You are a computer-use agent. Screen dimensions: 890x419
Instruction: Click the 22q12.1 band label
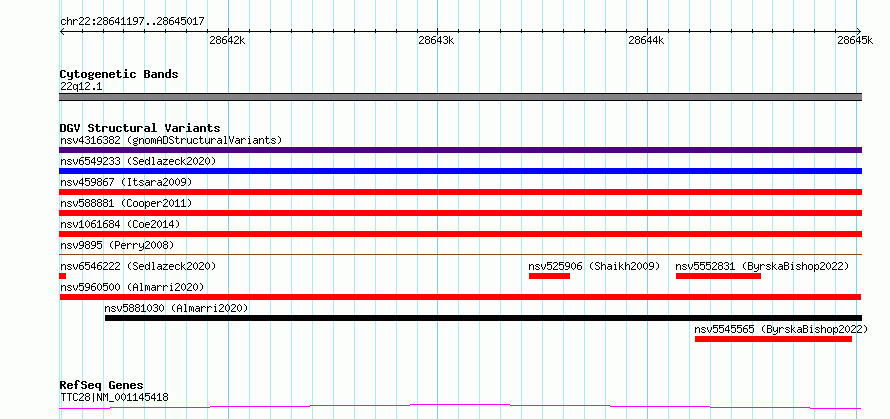(x=81, y=86)
